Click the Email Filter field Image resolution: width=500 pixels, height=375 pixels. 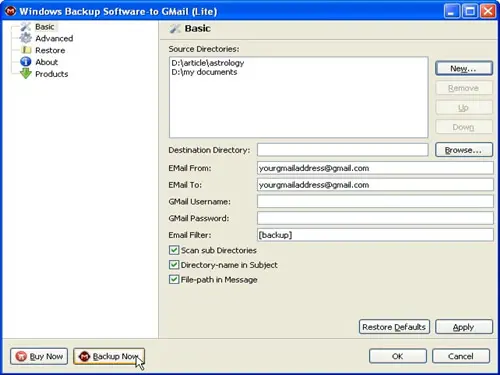pyautogui.click(x=375, y=235)
